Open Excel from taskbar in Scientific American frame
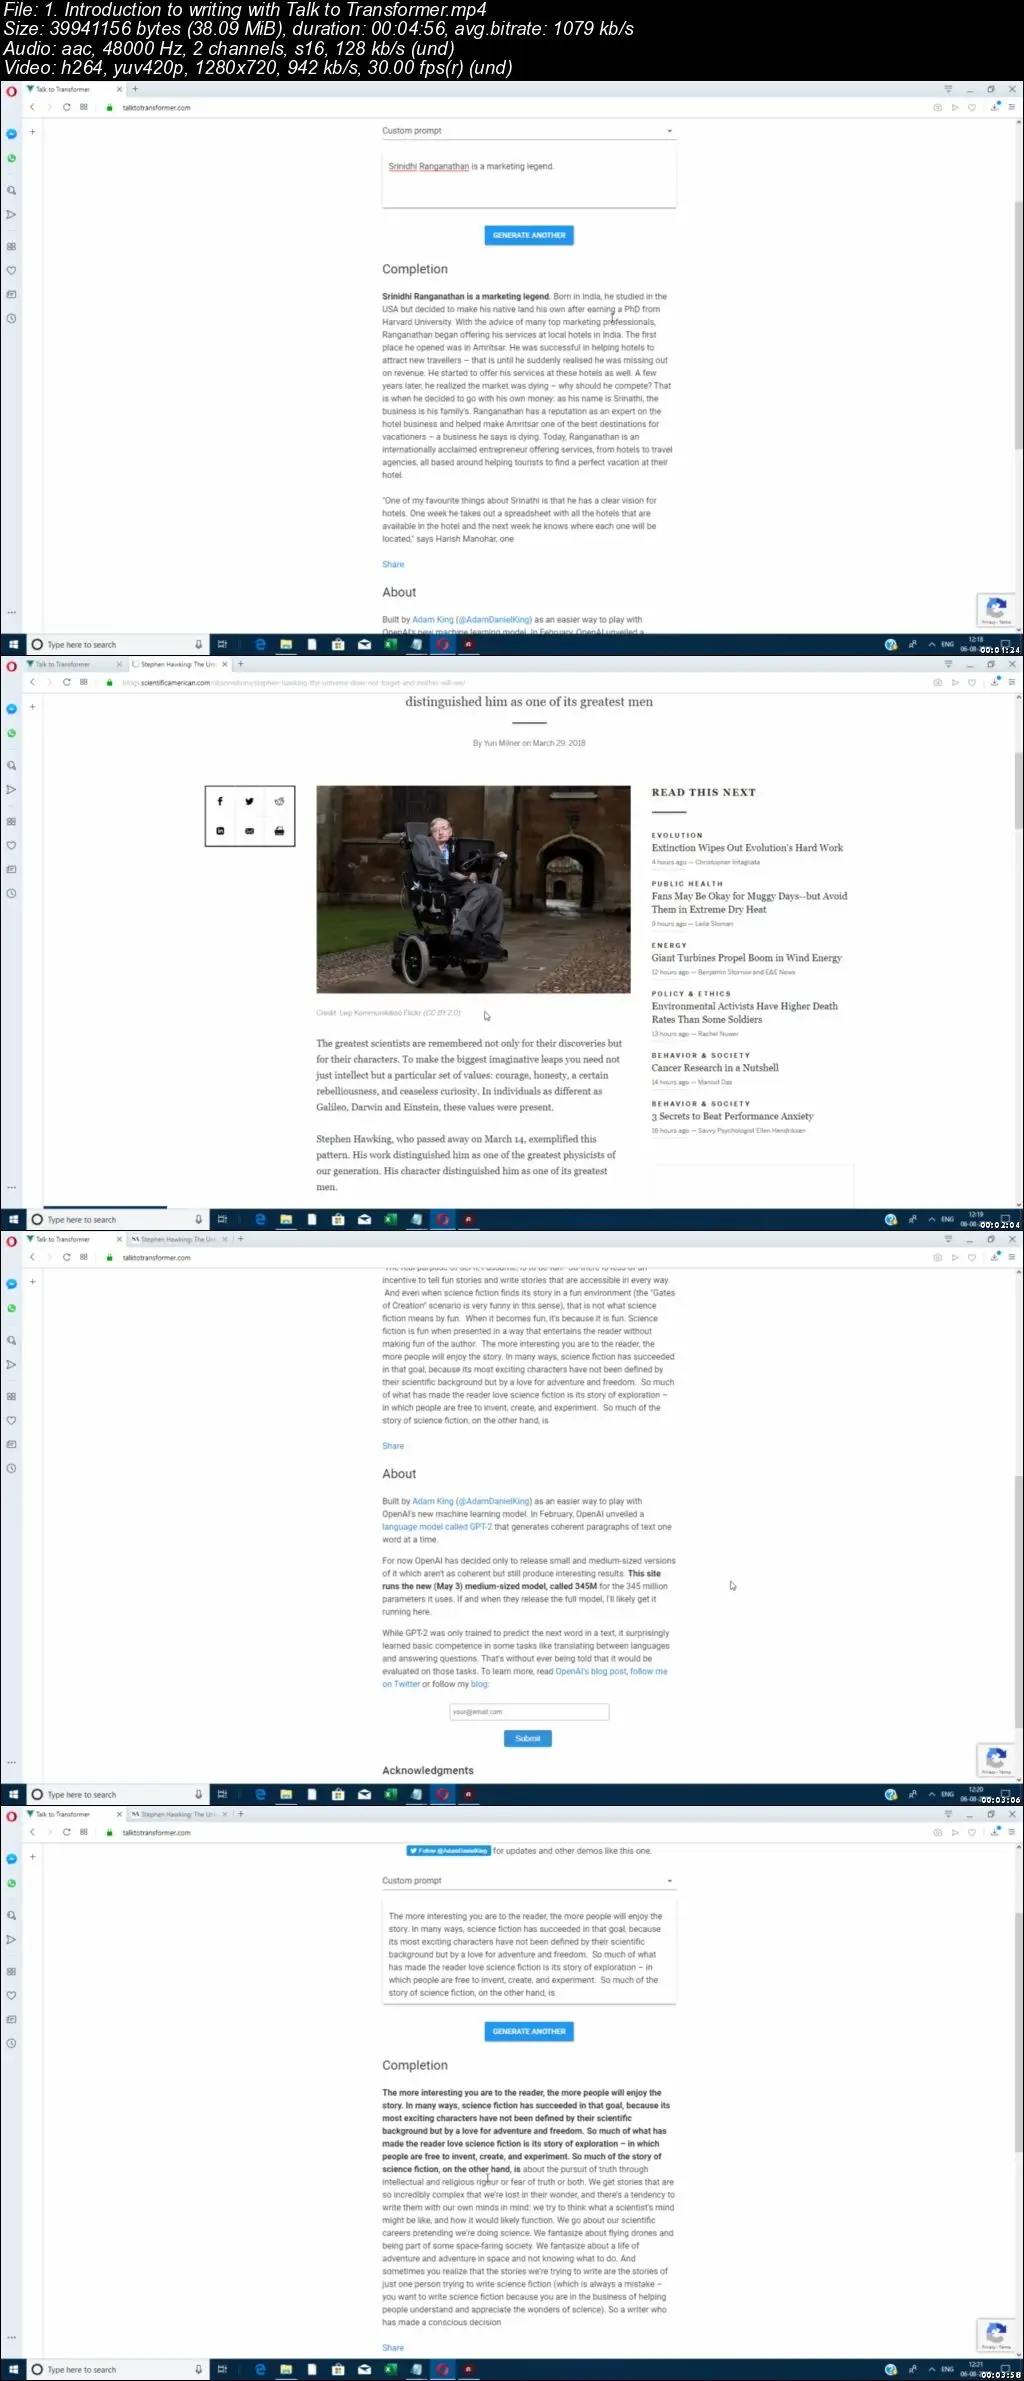 pyautogui.click(x=391, y=1220)
